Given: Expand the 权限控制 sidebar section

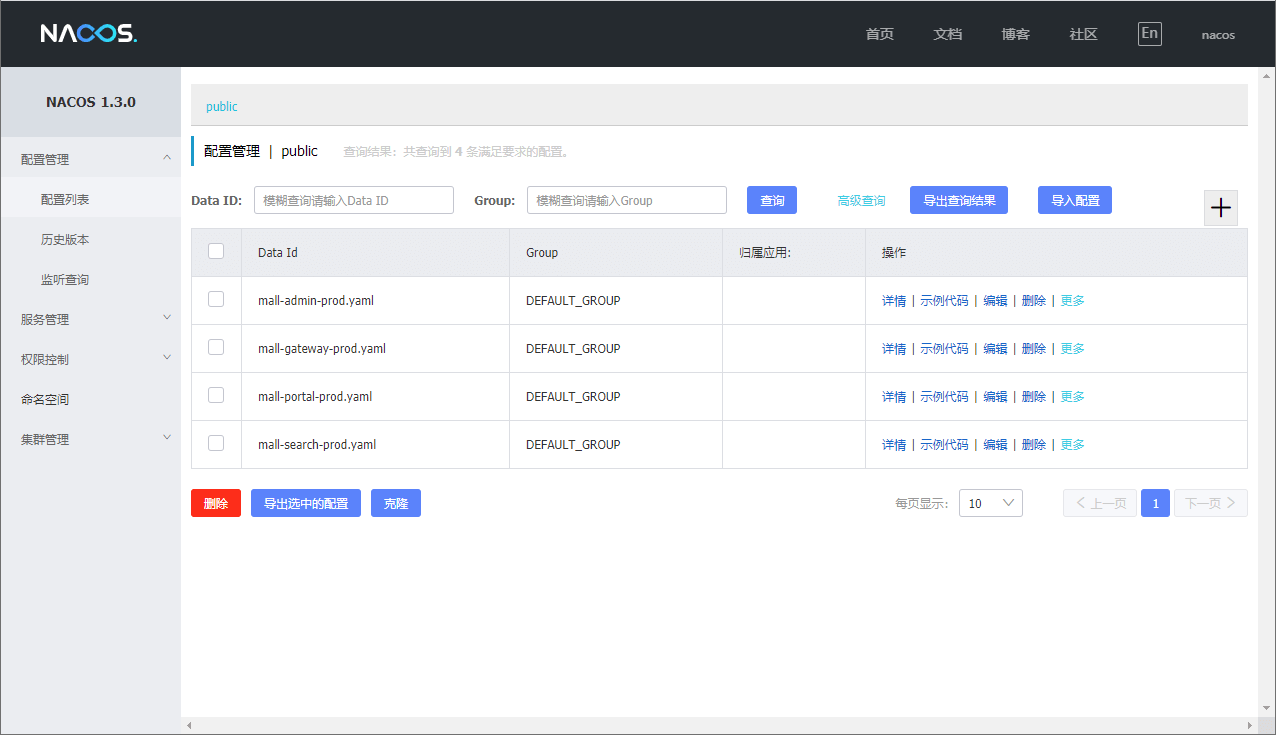Looking at the screenshot, I should point(90,359).
